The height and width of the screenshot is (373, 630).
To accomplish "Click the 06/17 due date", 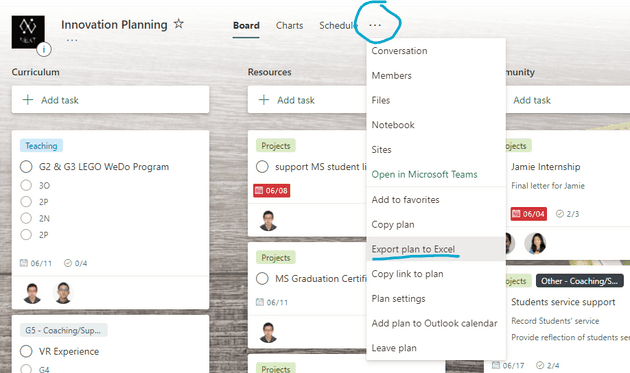I will (x=508, y=365).
